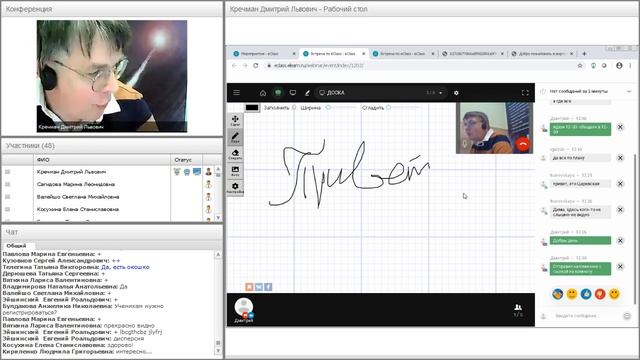Switch to the fourth browser tab
640x360 pixels.
pos(473,53)
